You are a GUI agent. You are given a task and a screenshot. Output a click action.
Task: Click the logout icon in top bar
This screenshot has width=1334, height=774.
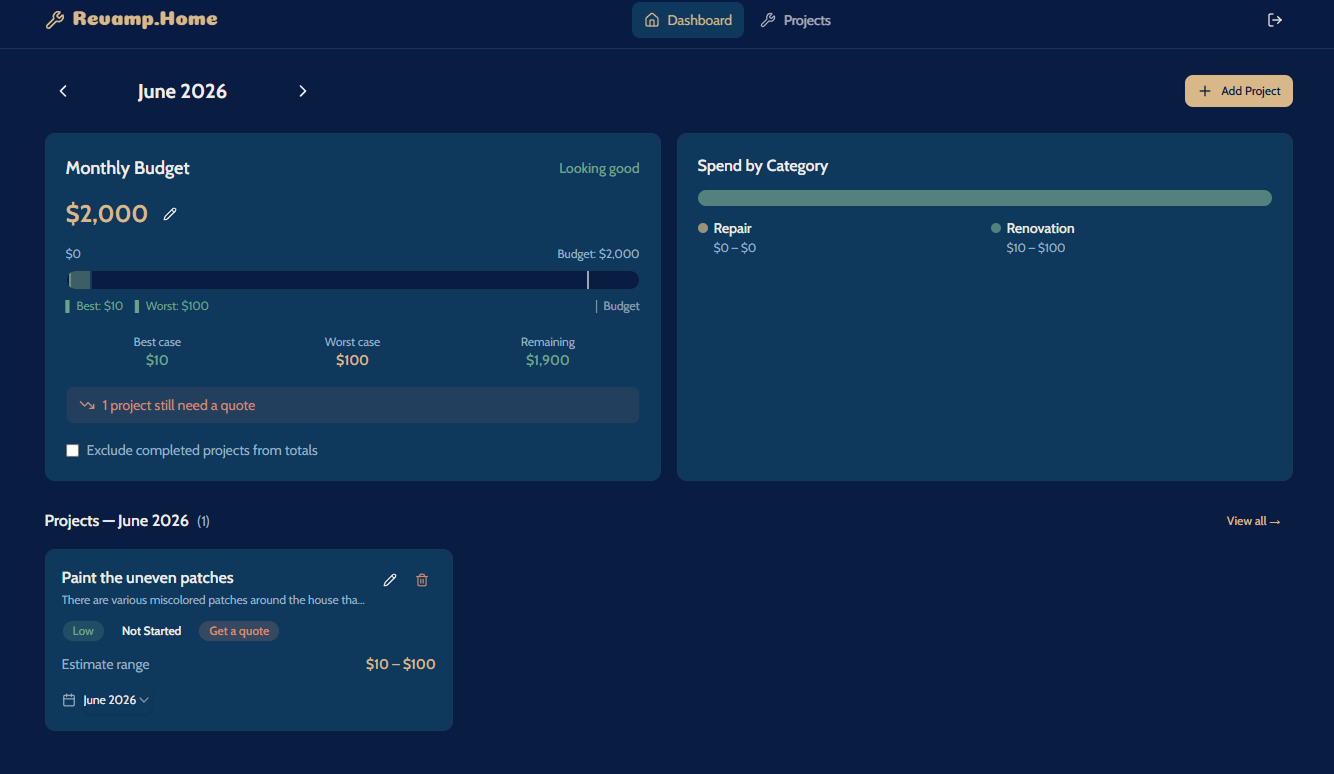click(x=1274, y=20)
